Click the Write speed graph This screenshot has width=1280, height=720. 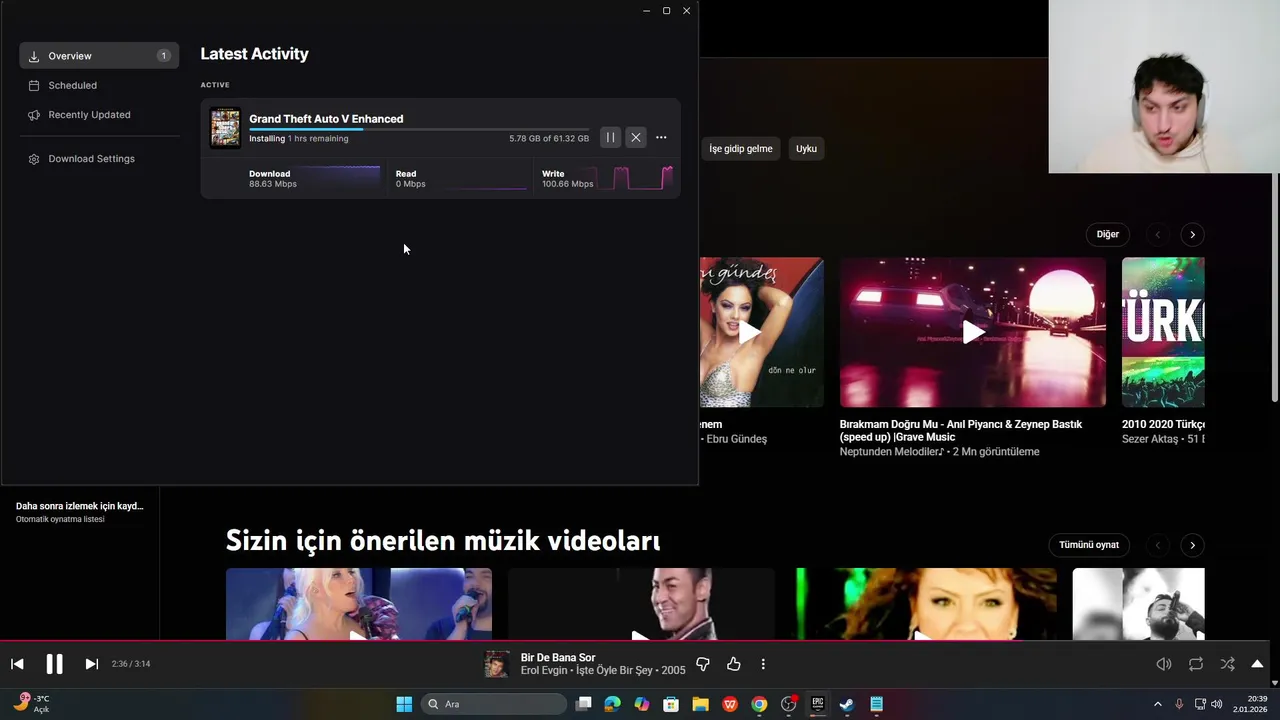coord(635,178)
